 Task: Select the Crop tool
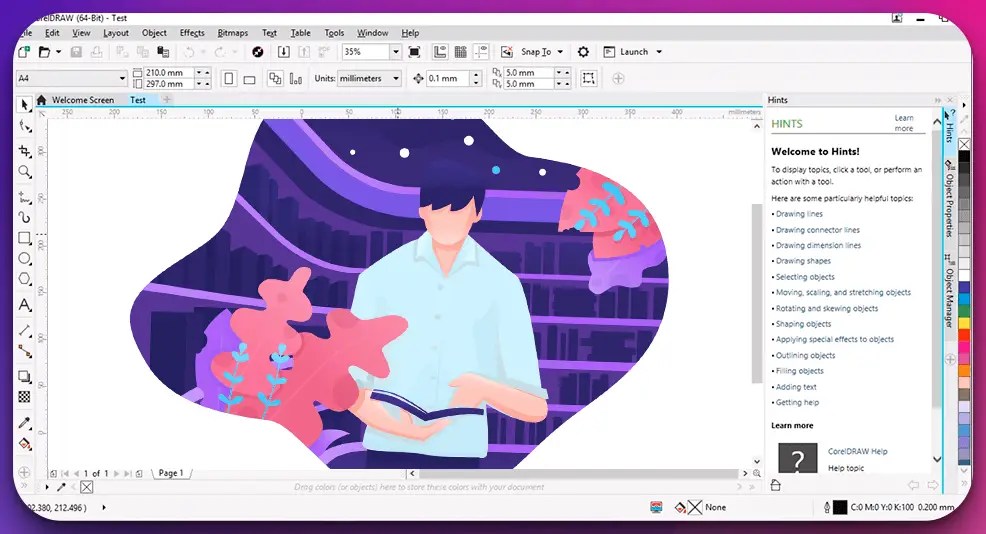click(25, 151)
